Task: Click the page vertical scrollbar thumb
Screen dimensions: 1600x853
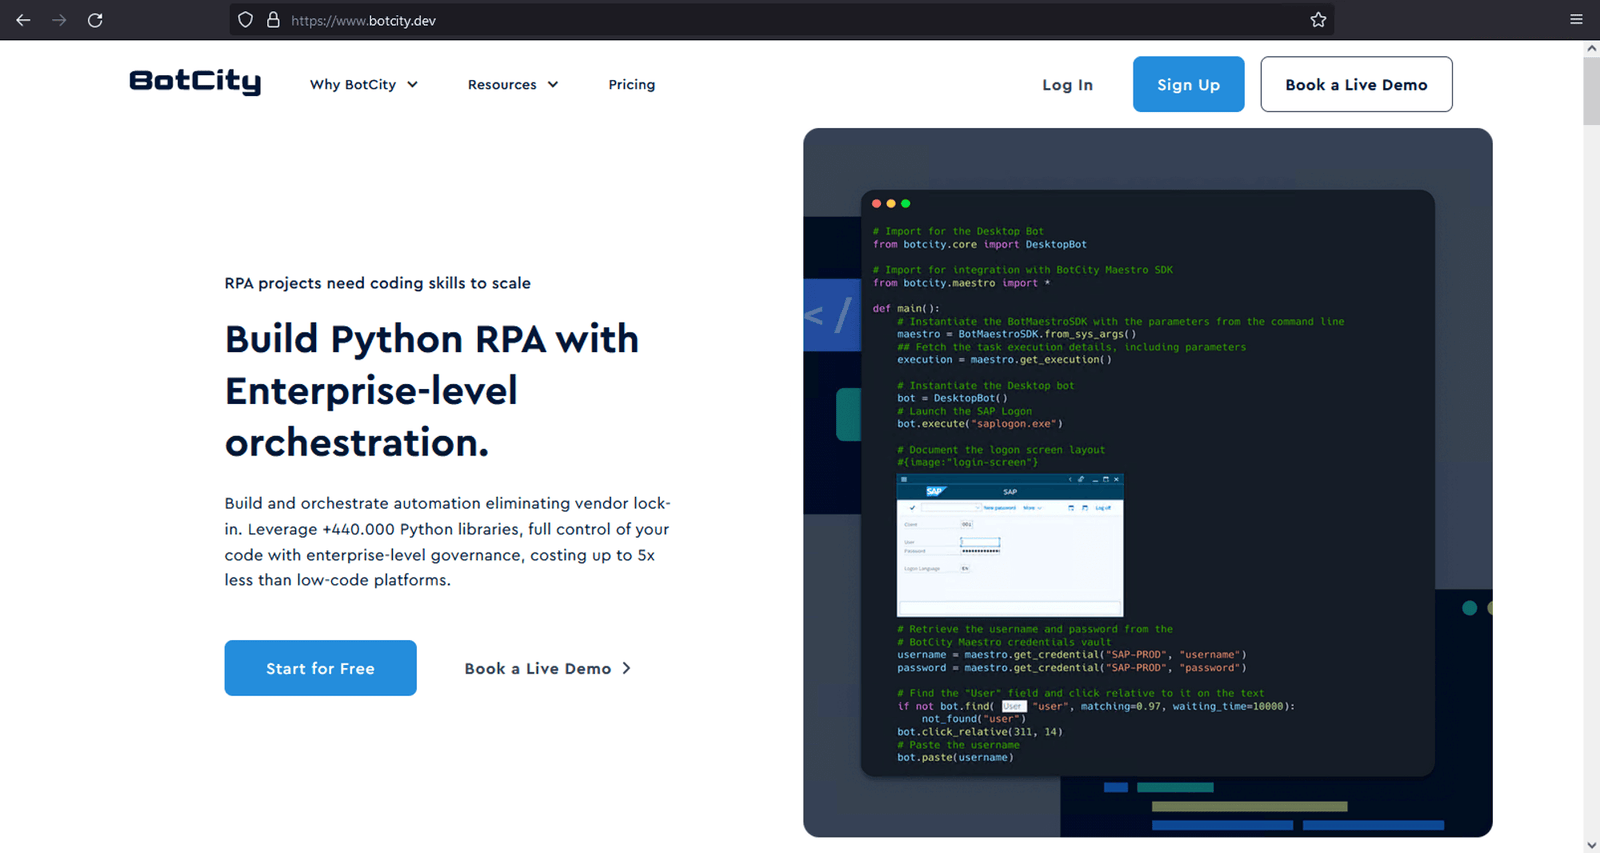Action: 1591,90
